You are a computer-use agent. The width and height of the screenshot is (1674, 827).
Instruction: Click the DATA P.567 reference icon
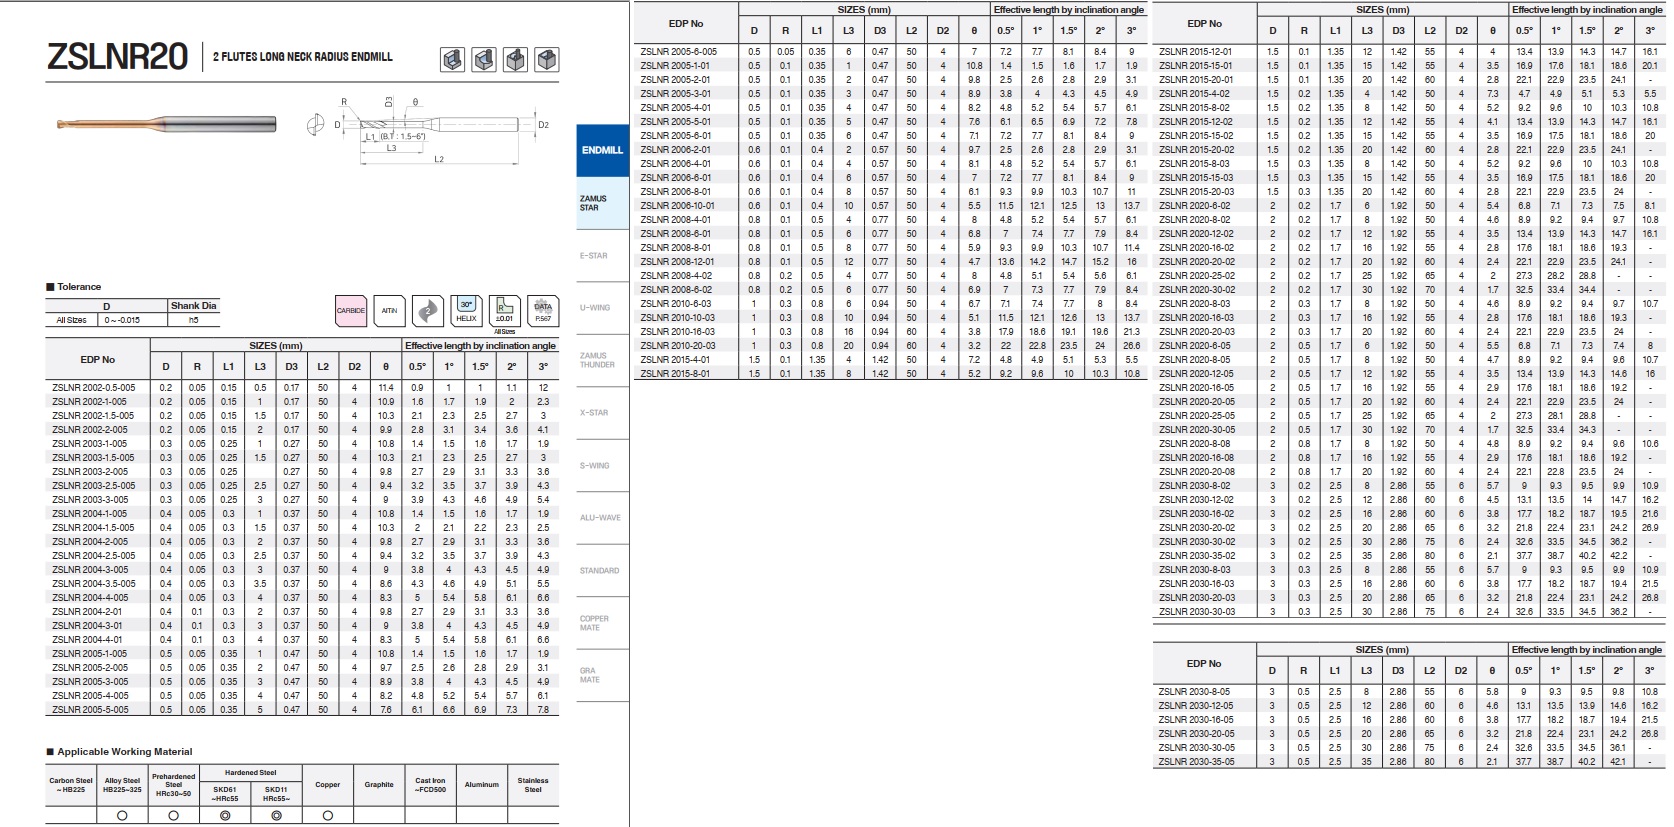[543, 311]
